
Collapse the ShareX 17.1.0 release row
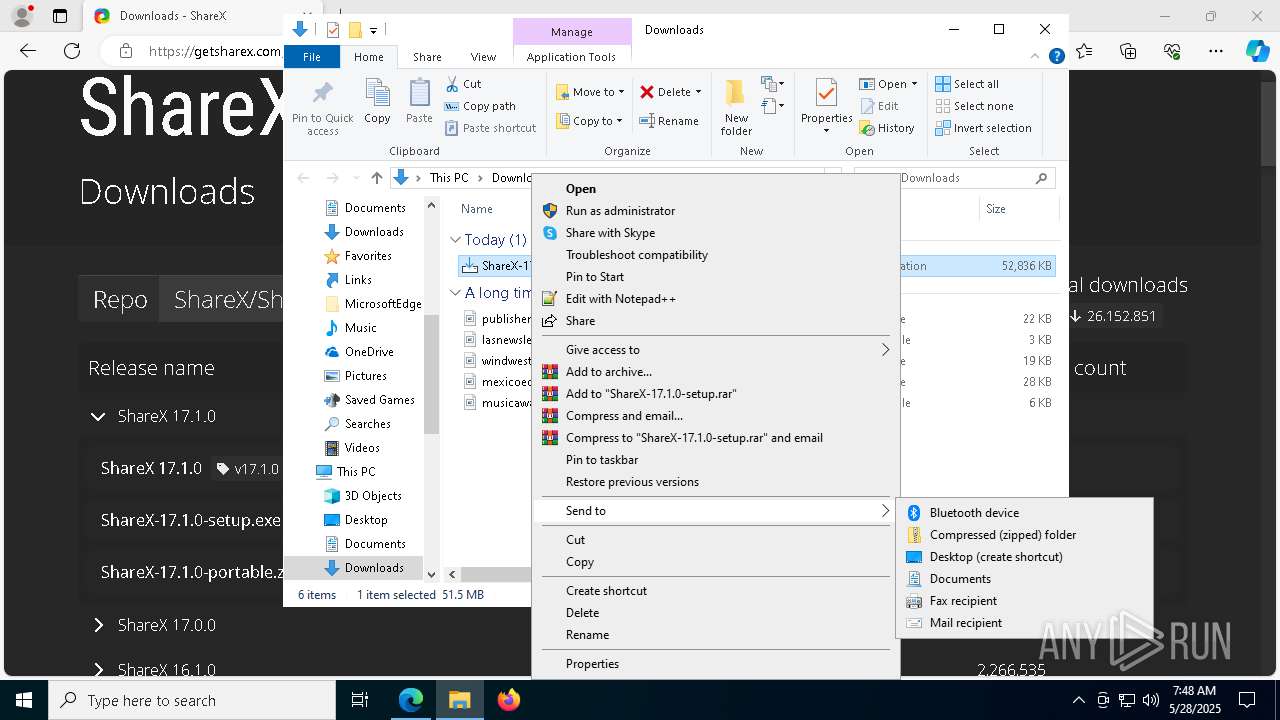[x=98, y=416]
